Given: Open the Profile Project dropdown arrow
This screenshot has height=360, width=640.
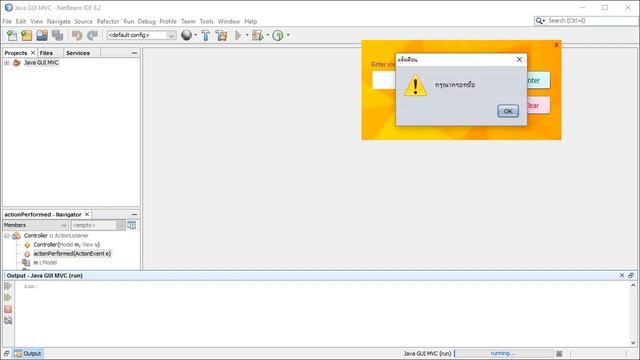Looking at the screenshot, I should 288,36.
